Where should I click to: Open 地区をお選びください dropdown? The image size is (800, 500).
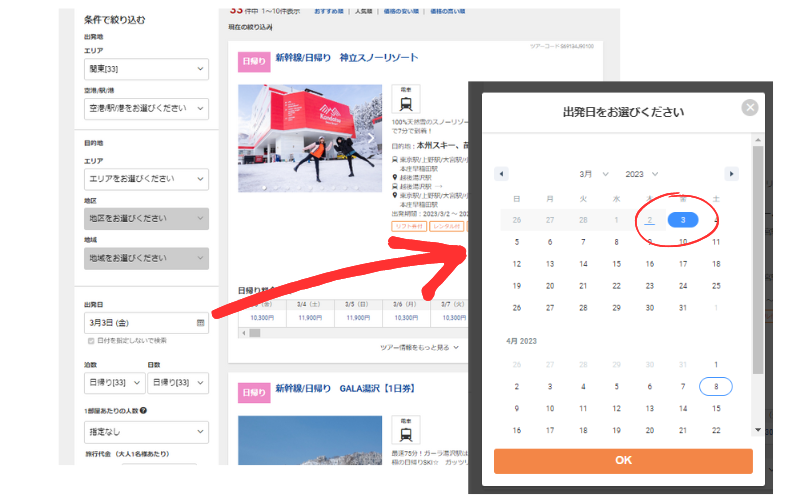tap(146, 218)
